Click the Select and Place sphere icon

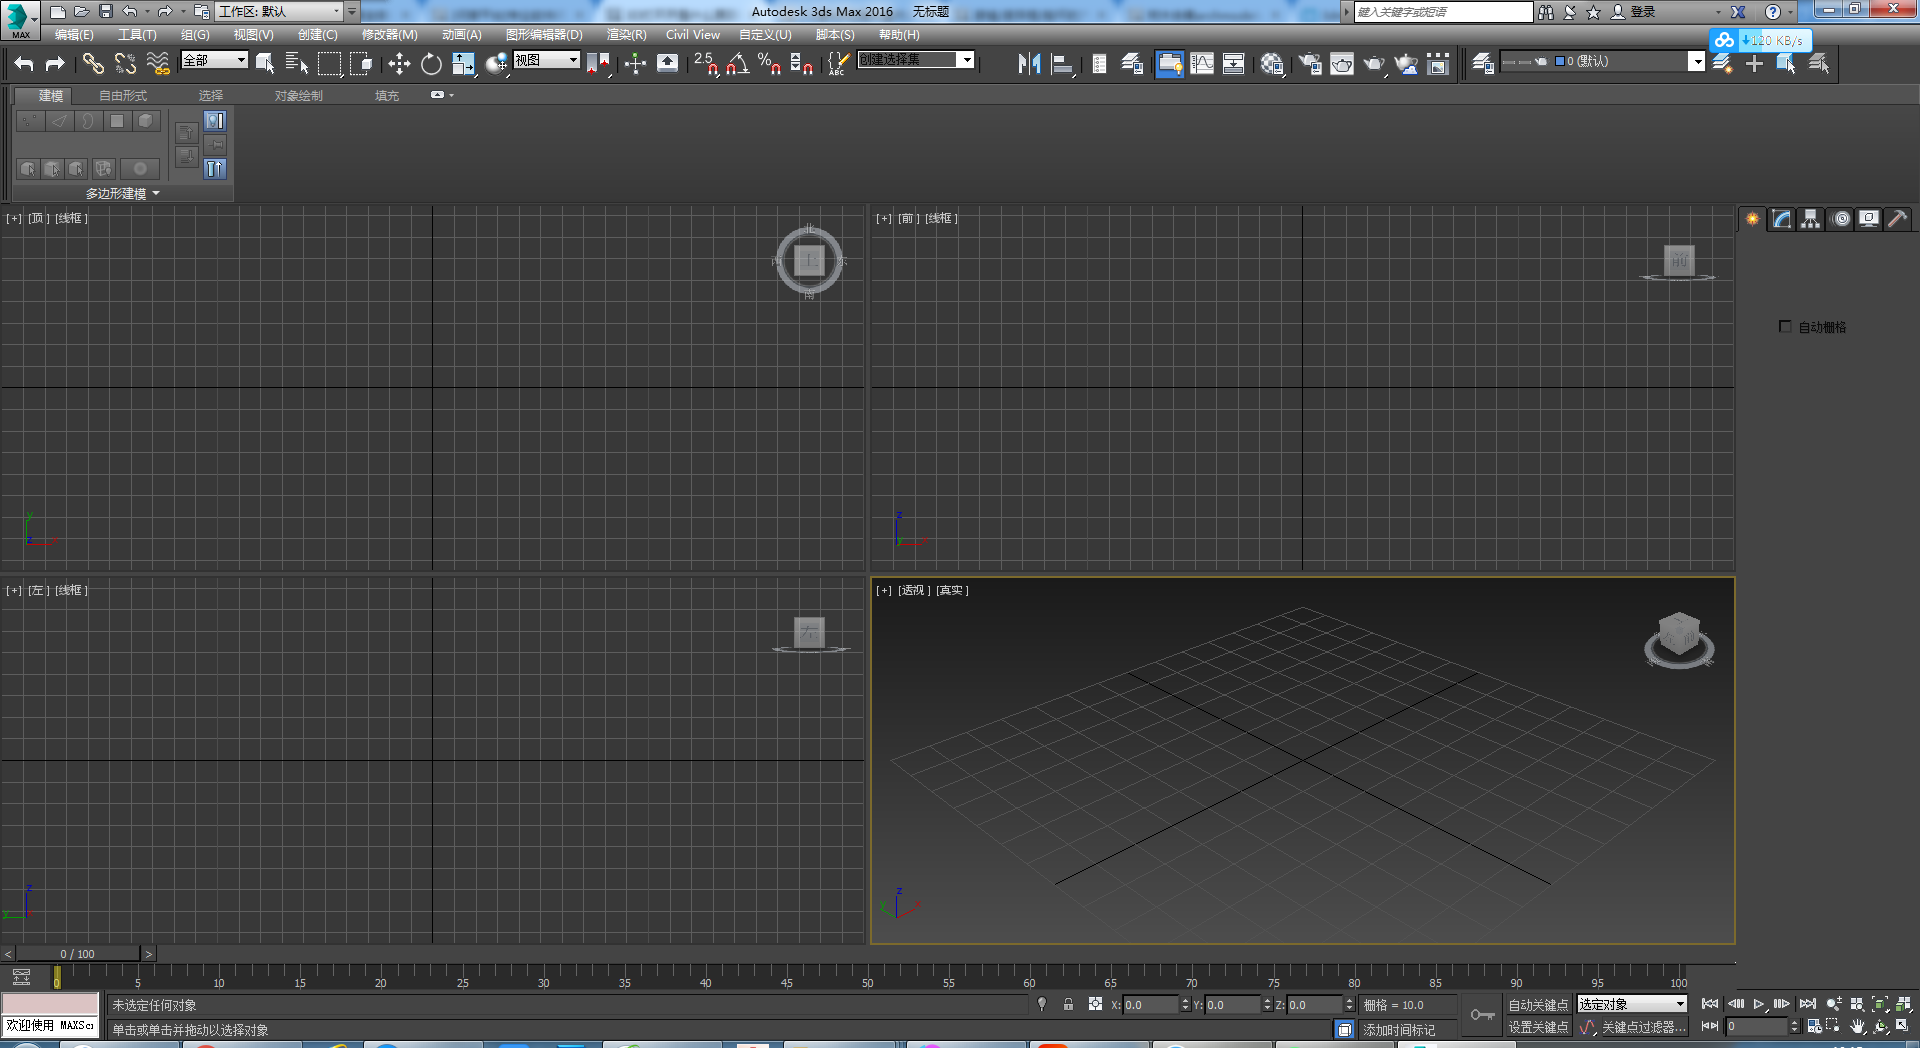point(496,64)
